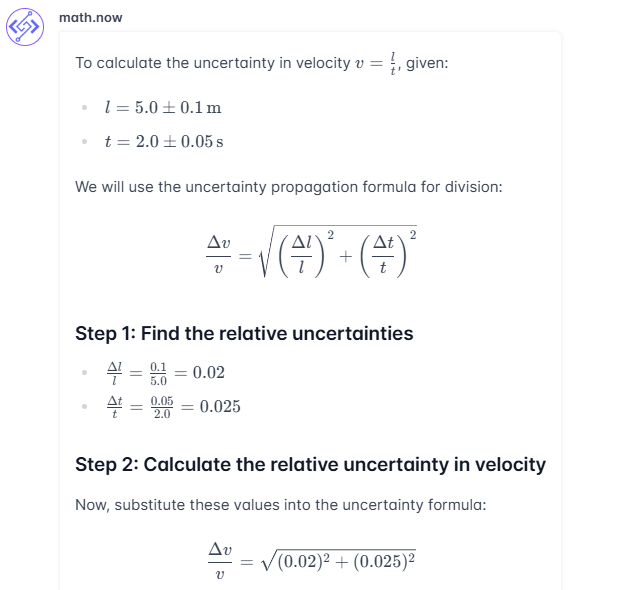
Task: Click the bullet dot before l = 5.0
Action: click(86, 108)
